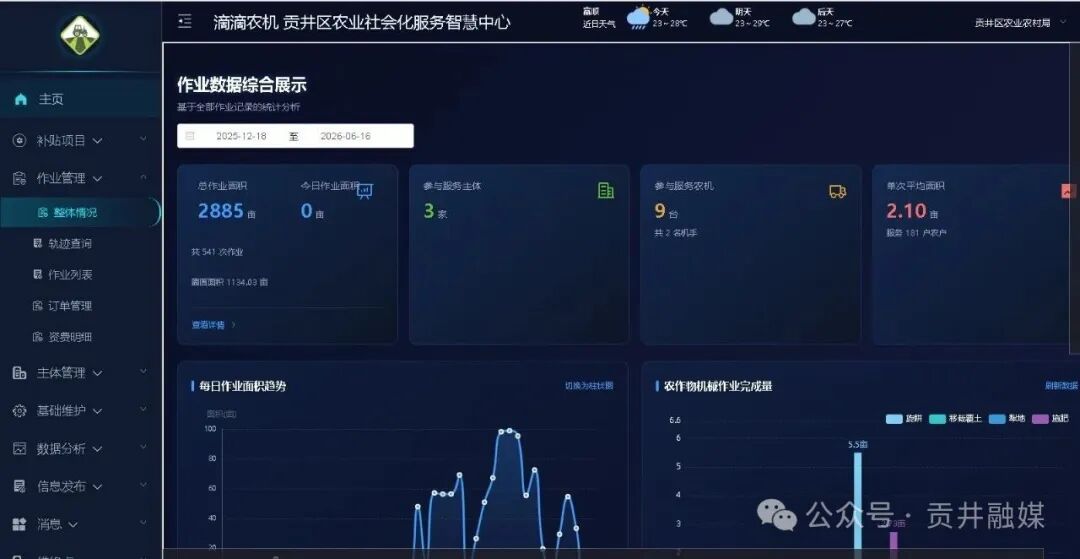Click the 查看详情 link
Viewport: 1080px width, 559px height.
click(214, 325)
